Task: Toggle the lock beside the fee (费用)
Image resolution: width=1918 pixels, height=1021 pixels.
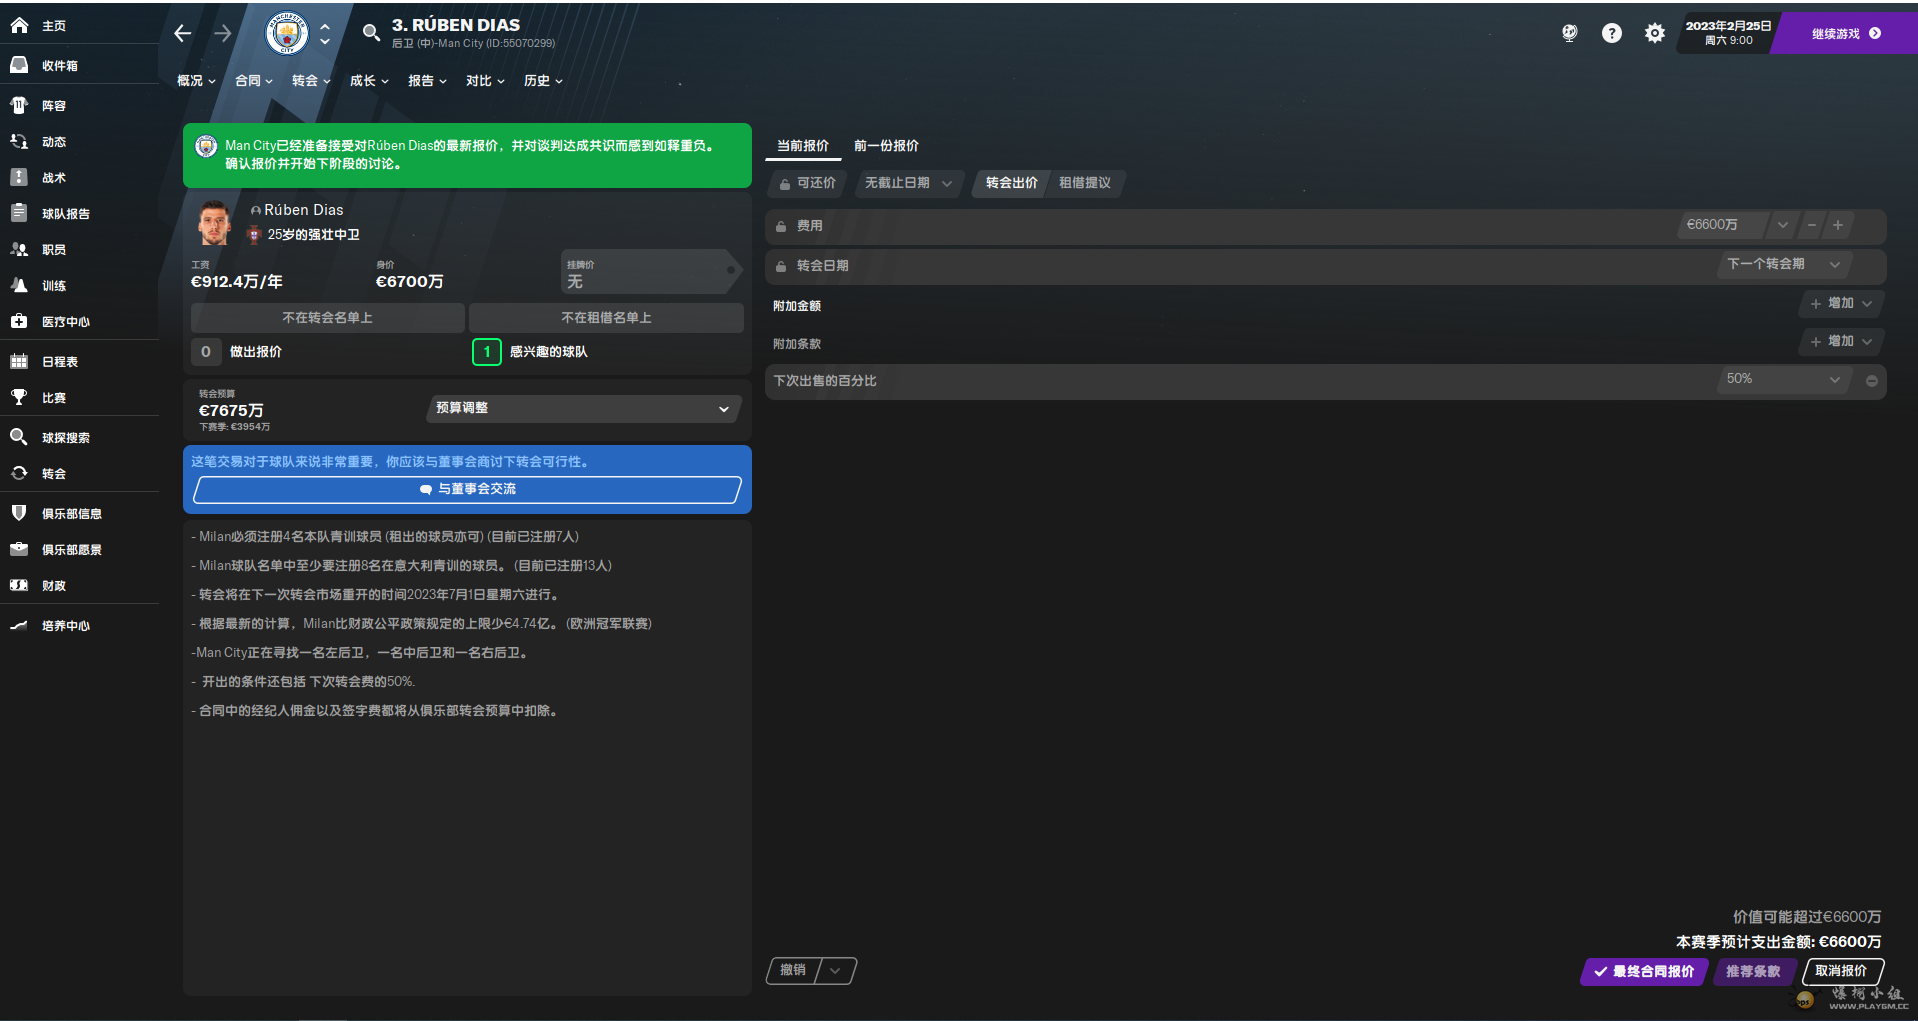Action: [781, 226]
